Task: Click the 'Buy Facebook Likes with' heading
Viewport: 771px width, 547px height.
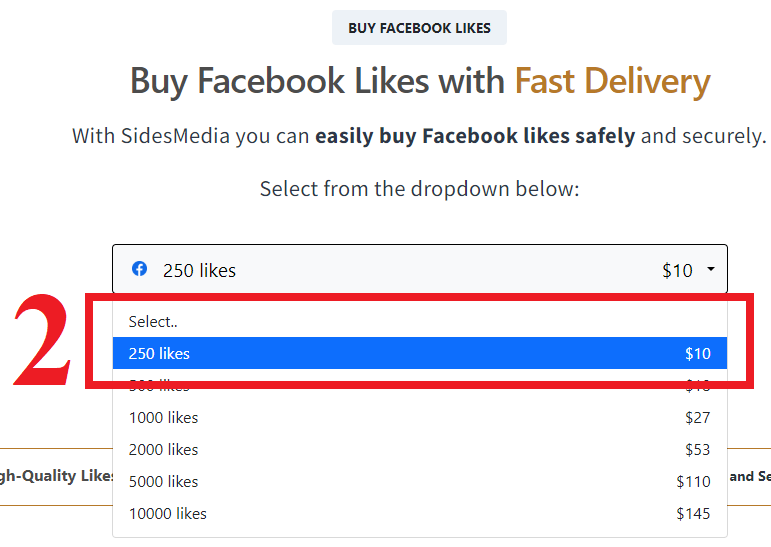Action: (x=318, y=81)
